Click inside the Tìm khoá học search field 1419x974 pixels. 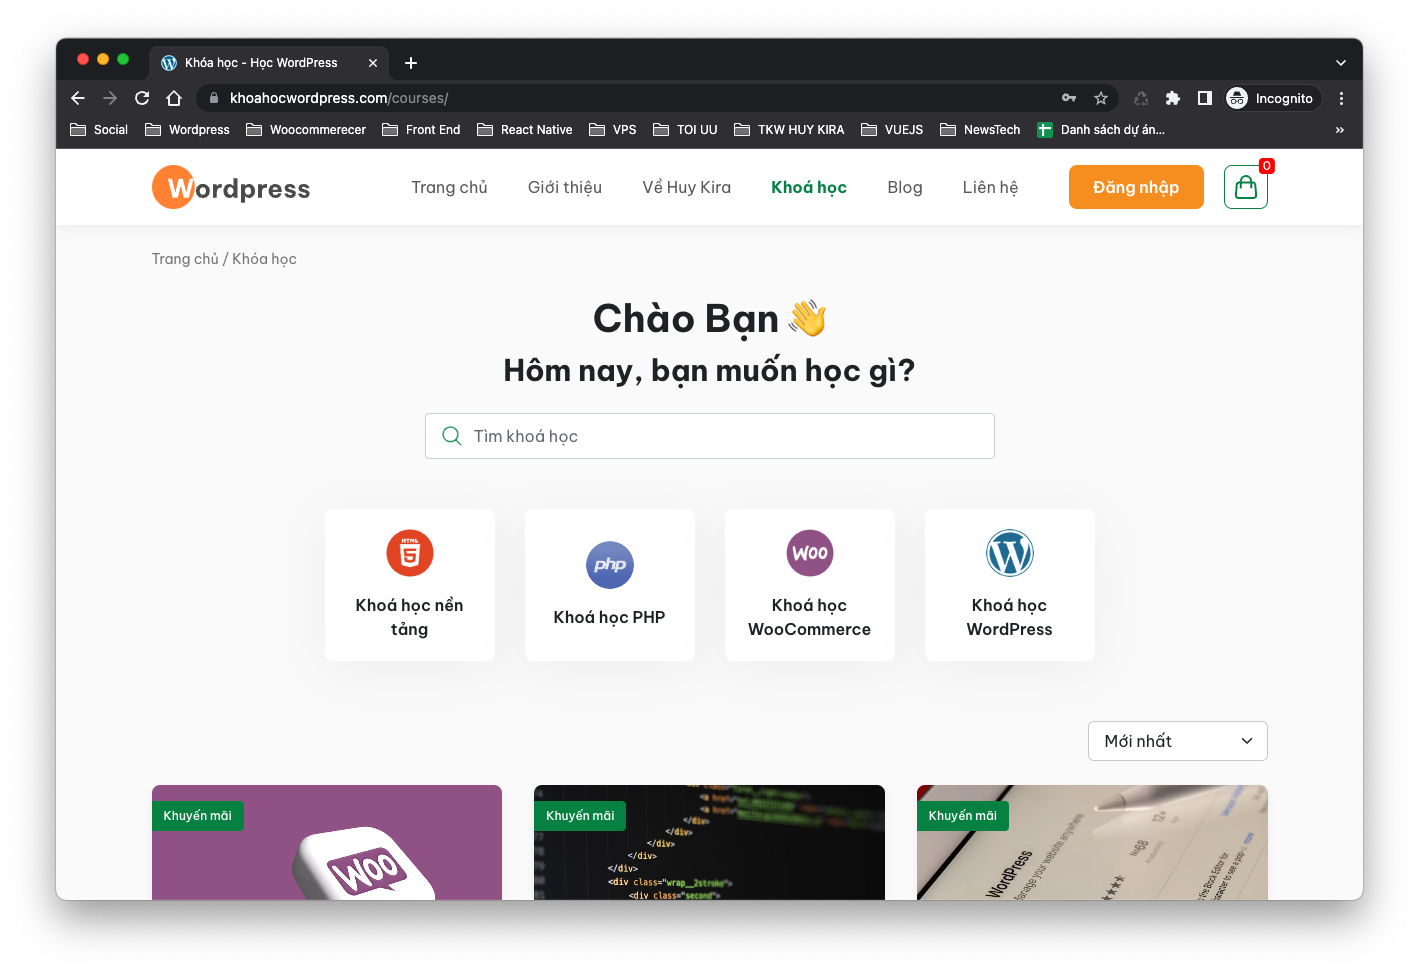pyautogui.click(x=710, y=436)
